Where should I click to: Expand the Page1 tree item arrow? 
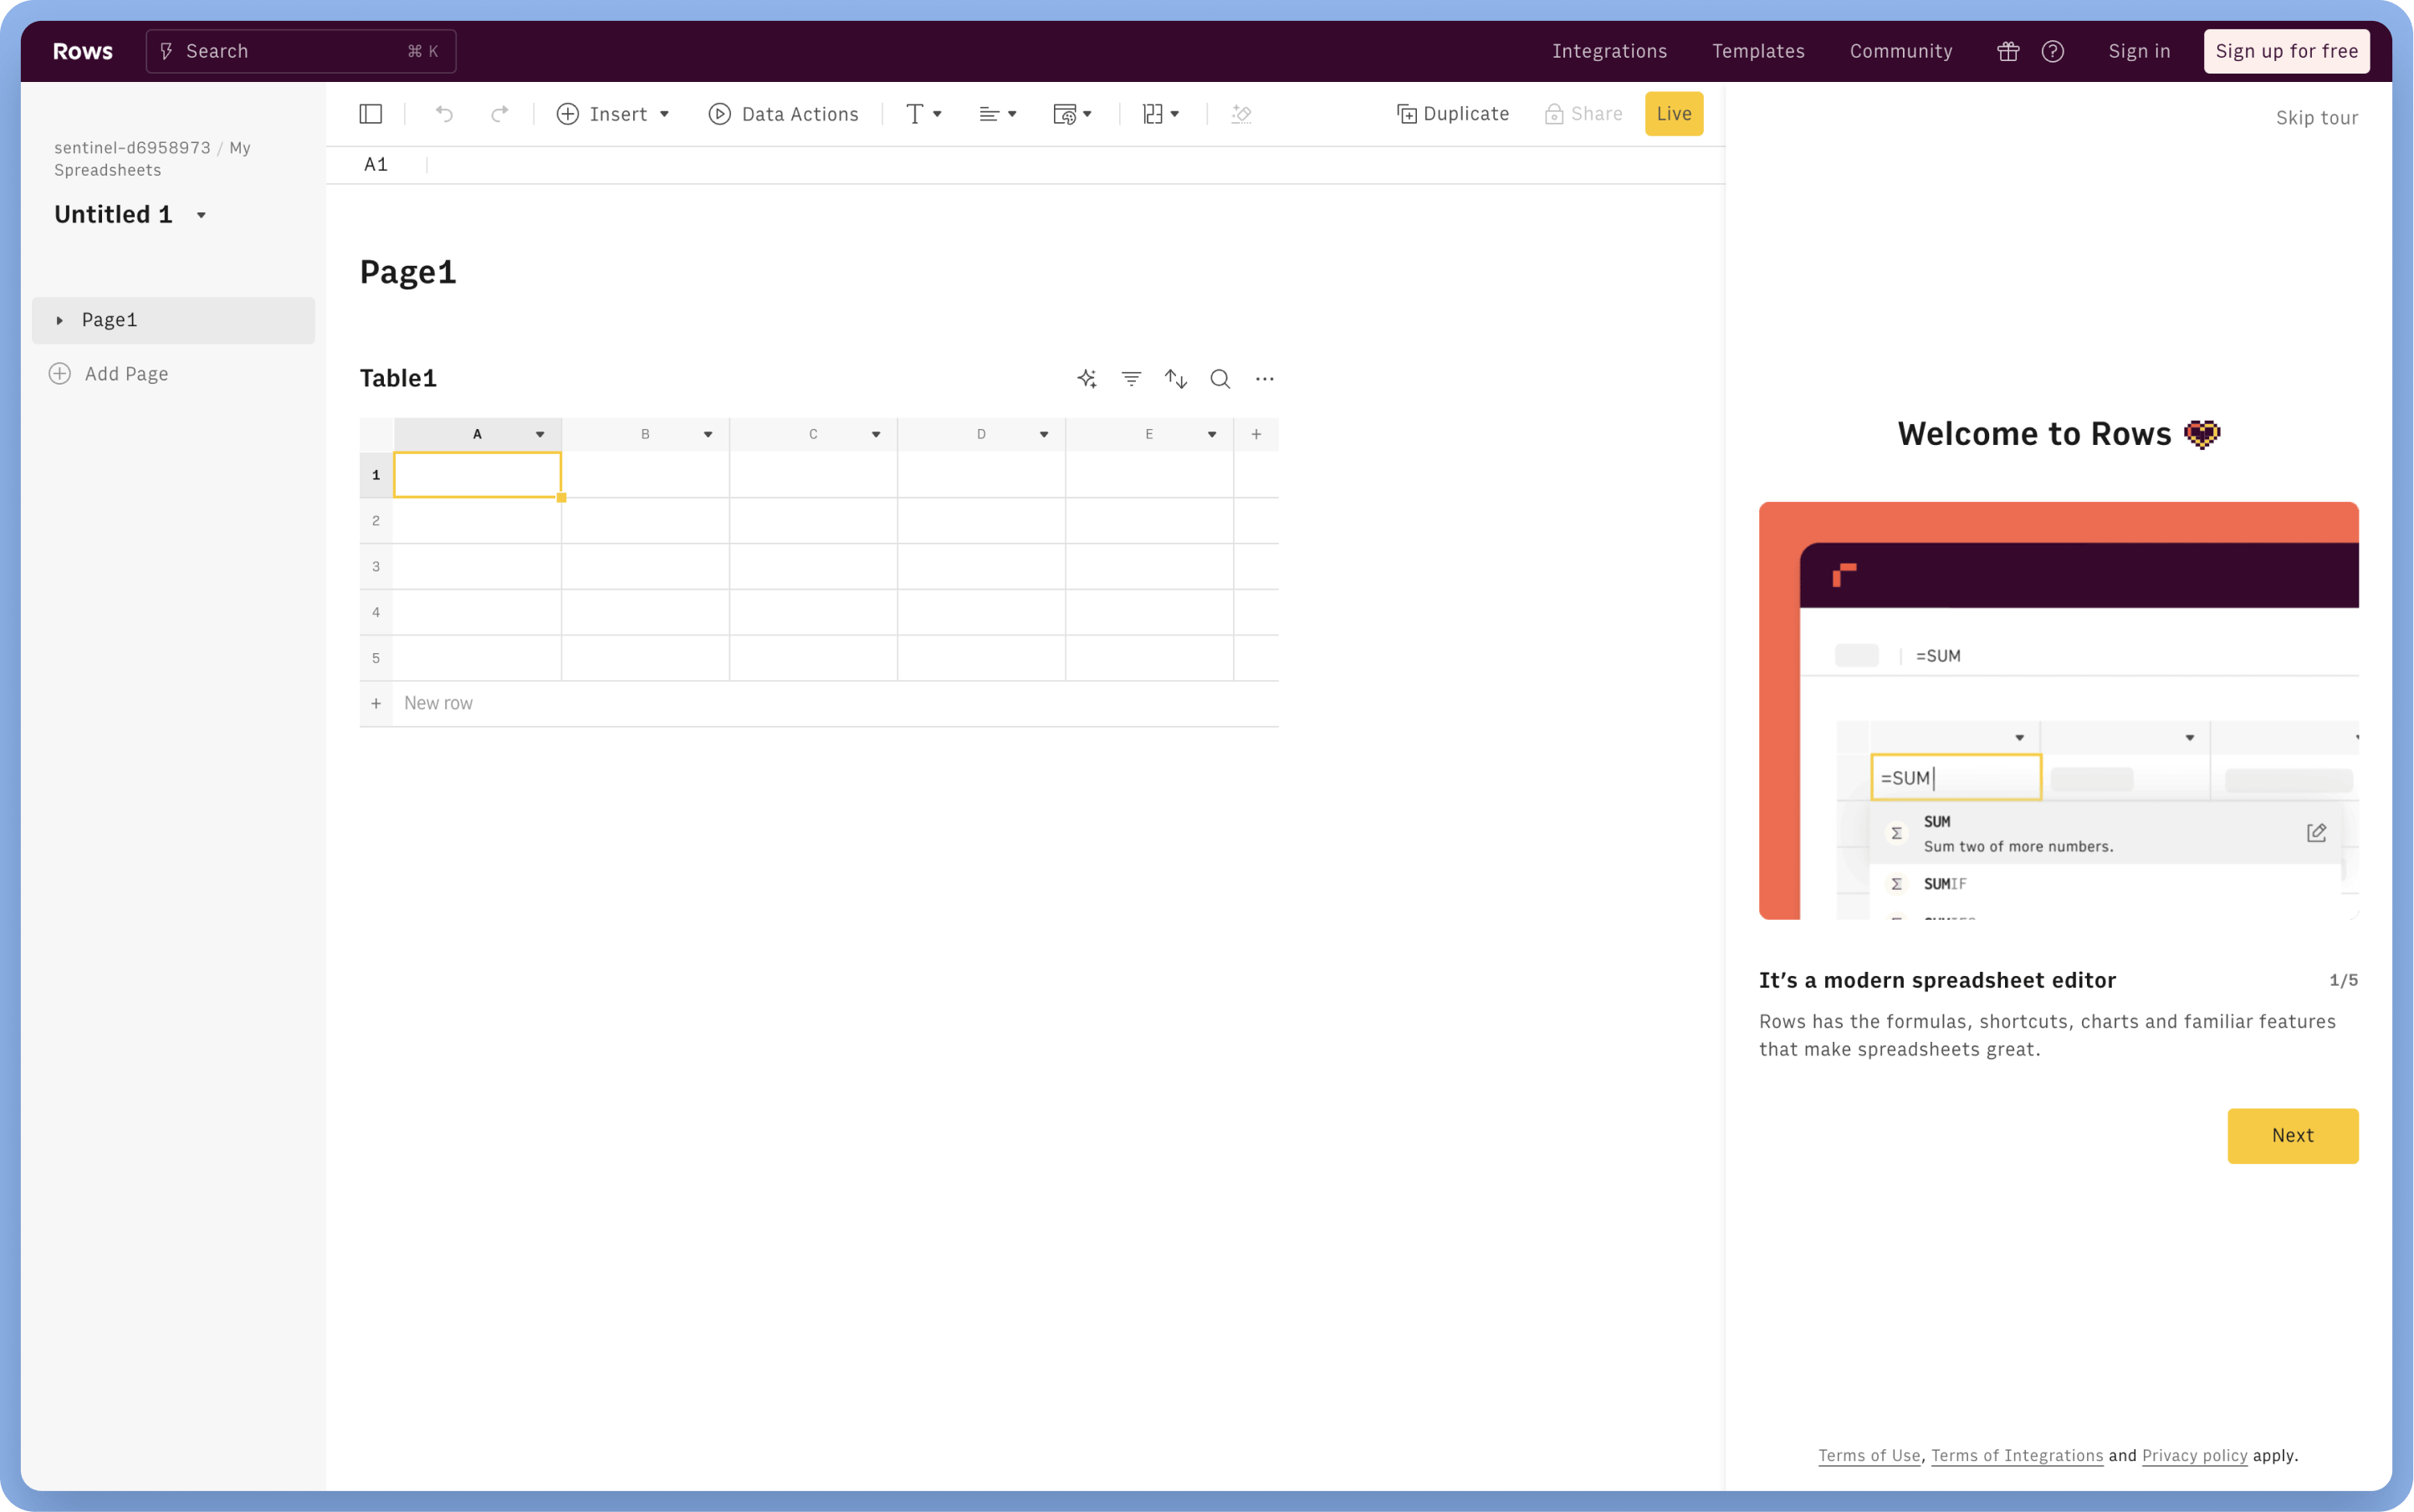coord(60,320)
